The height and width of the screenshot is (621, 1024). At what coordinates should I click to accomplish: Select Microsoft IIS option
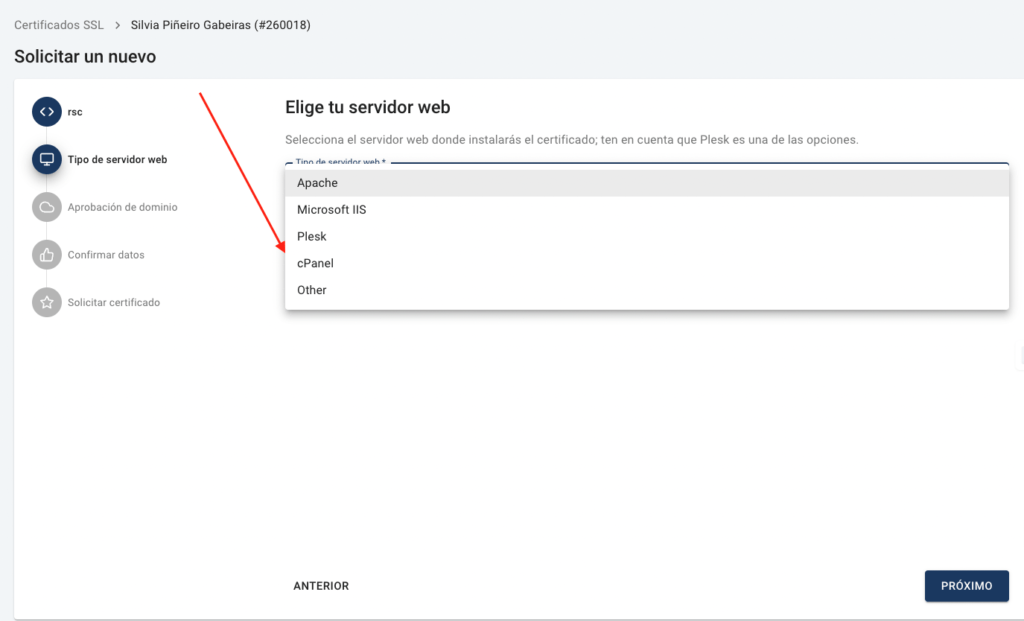(647, 210)
